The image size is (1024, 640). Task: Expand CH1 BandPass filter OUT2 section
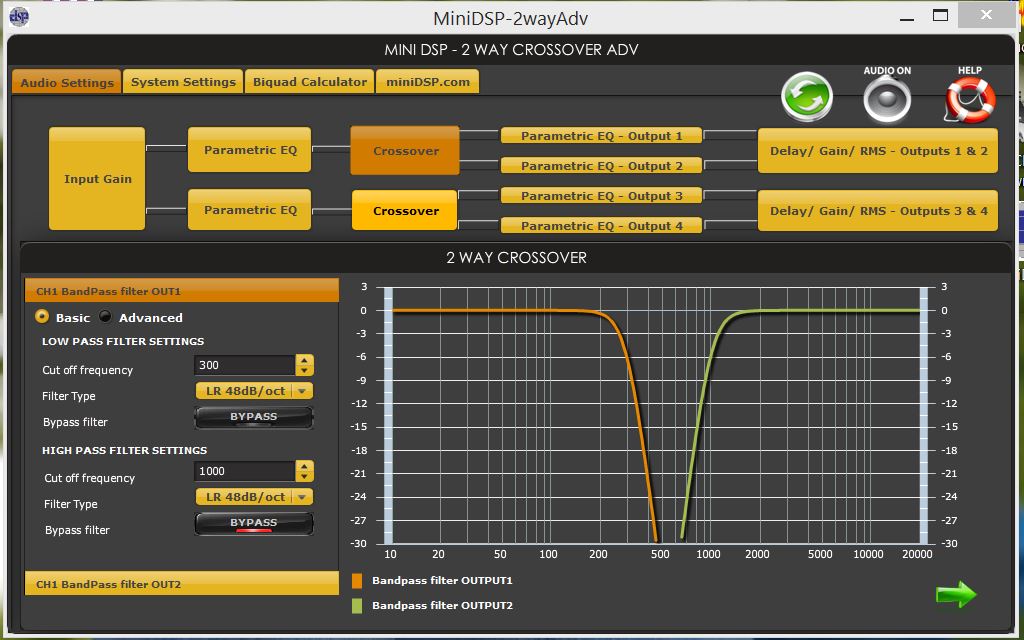(x=182, y=584)
